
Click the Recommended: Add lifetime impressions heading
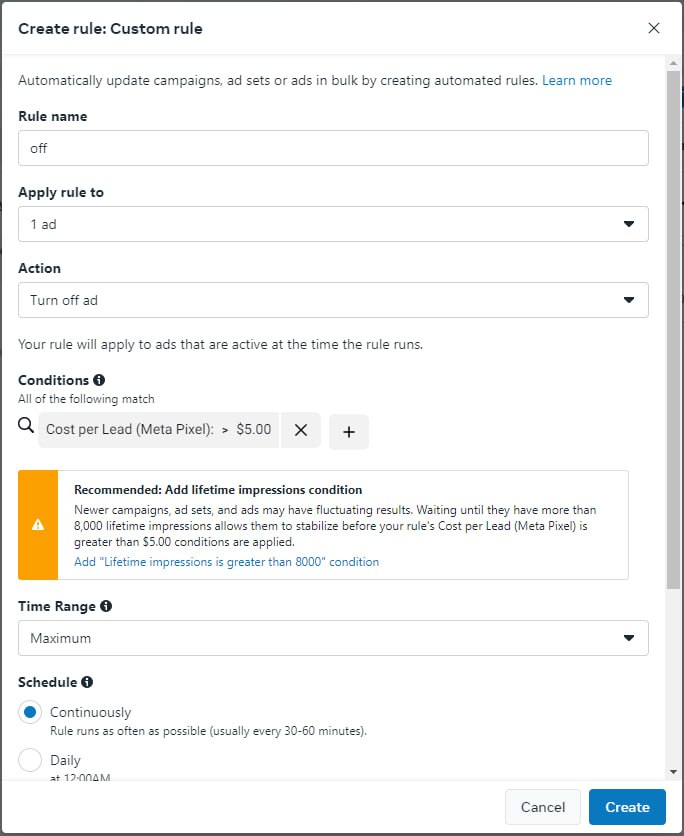218,490
